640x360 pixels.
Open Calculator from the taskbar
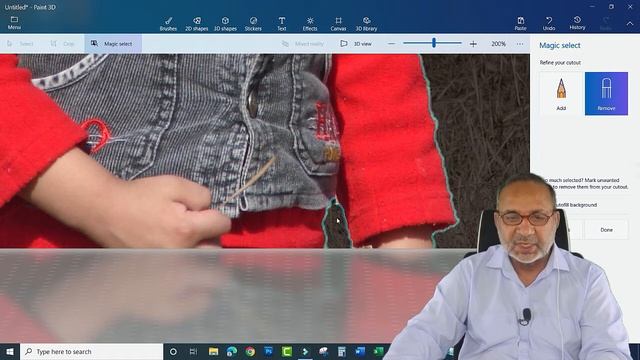342,351
